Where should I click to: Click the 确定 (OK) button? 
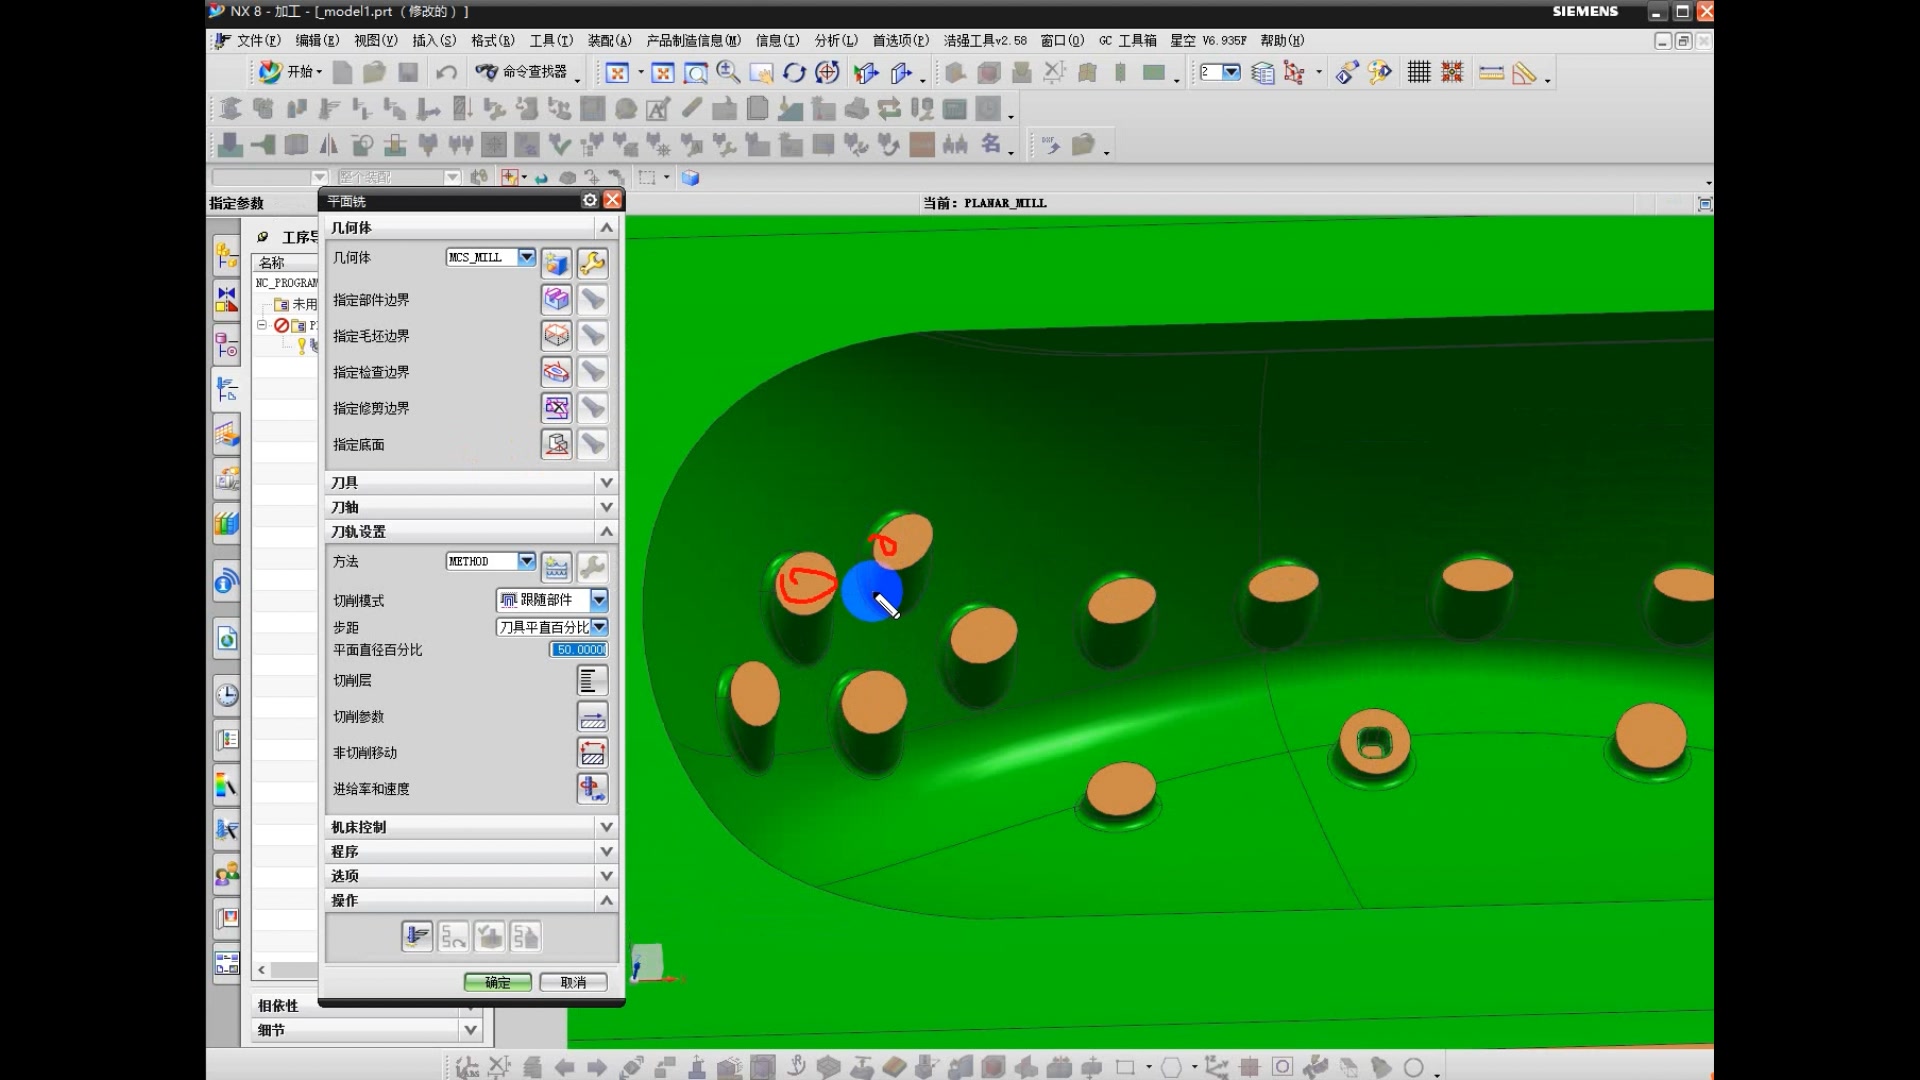pyautogui.click(x=497, y=982)
